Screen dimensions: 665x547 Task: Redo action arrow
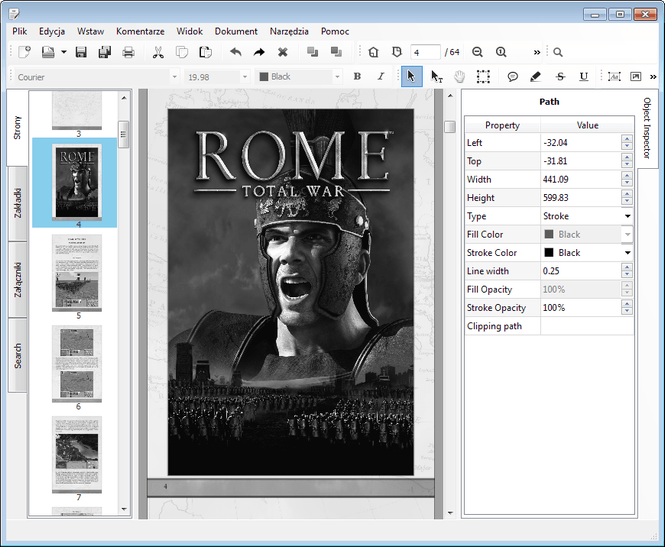(259, 52)
